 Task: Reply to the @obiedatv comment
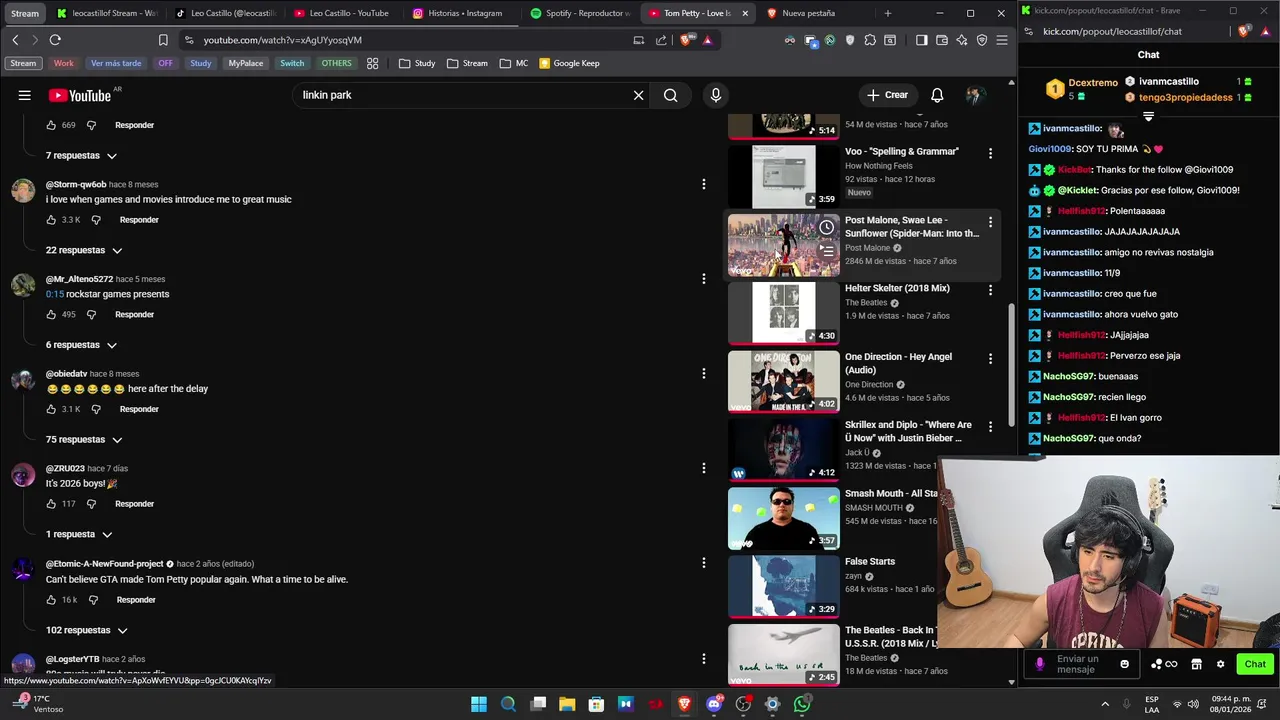pos(139,409)
